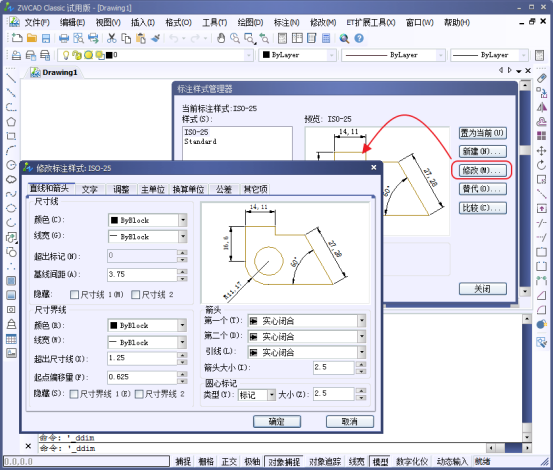
Task: Switch to the 公差 tab
Action: 224,189
